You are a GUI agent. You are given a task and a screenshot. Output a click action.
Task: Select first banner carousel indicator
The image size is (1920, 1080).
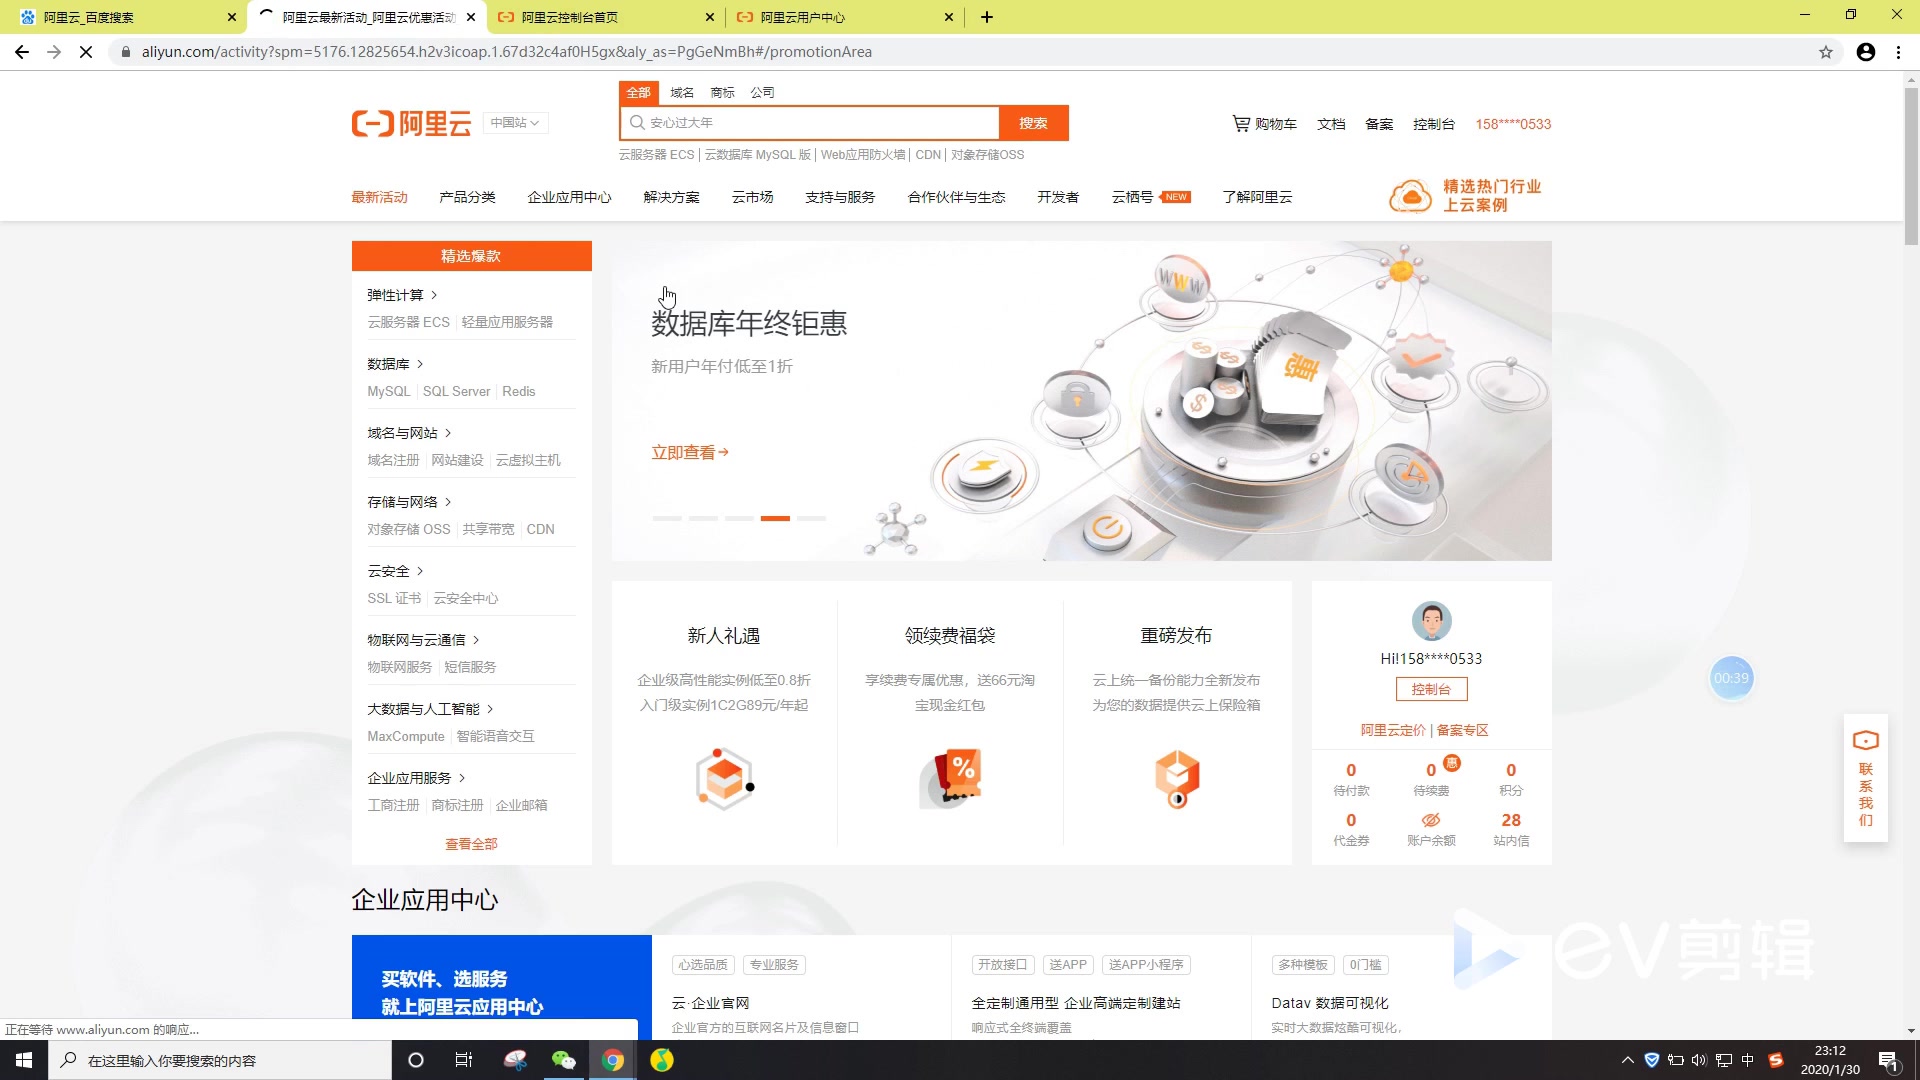(x=667, y=518)
